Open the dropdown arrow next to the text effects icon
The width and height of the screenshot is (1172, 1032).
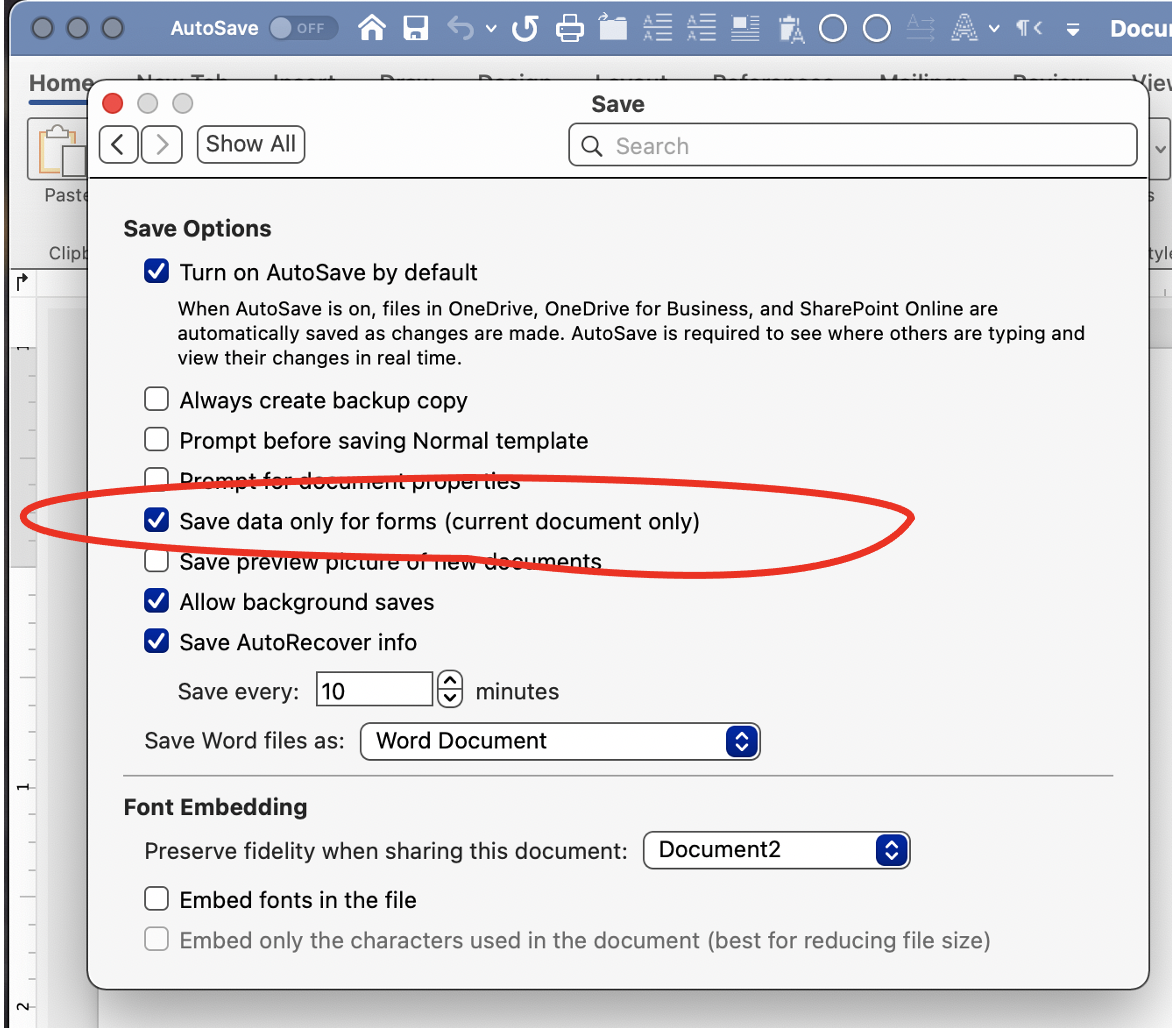click(x=994, y=29)
